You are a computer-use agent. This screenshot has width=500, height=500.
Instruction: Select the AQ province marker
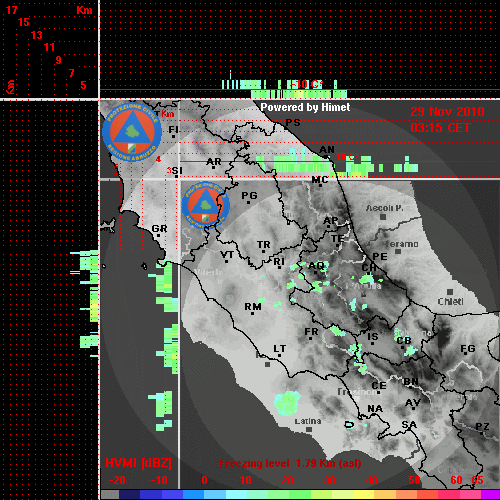click(x=316, y=272)
